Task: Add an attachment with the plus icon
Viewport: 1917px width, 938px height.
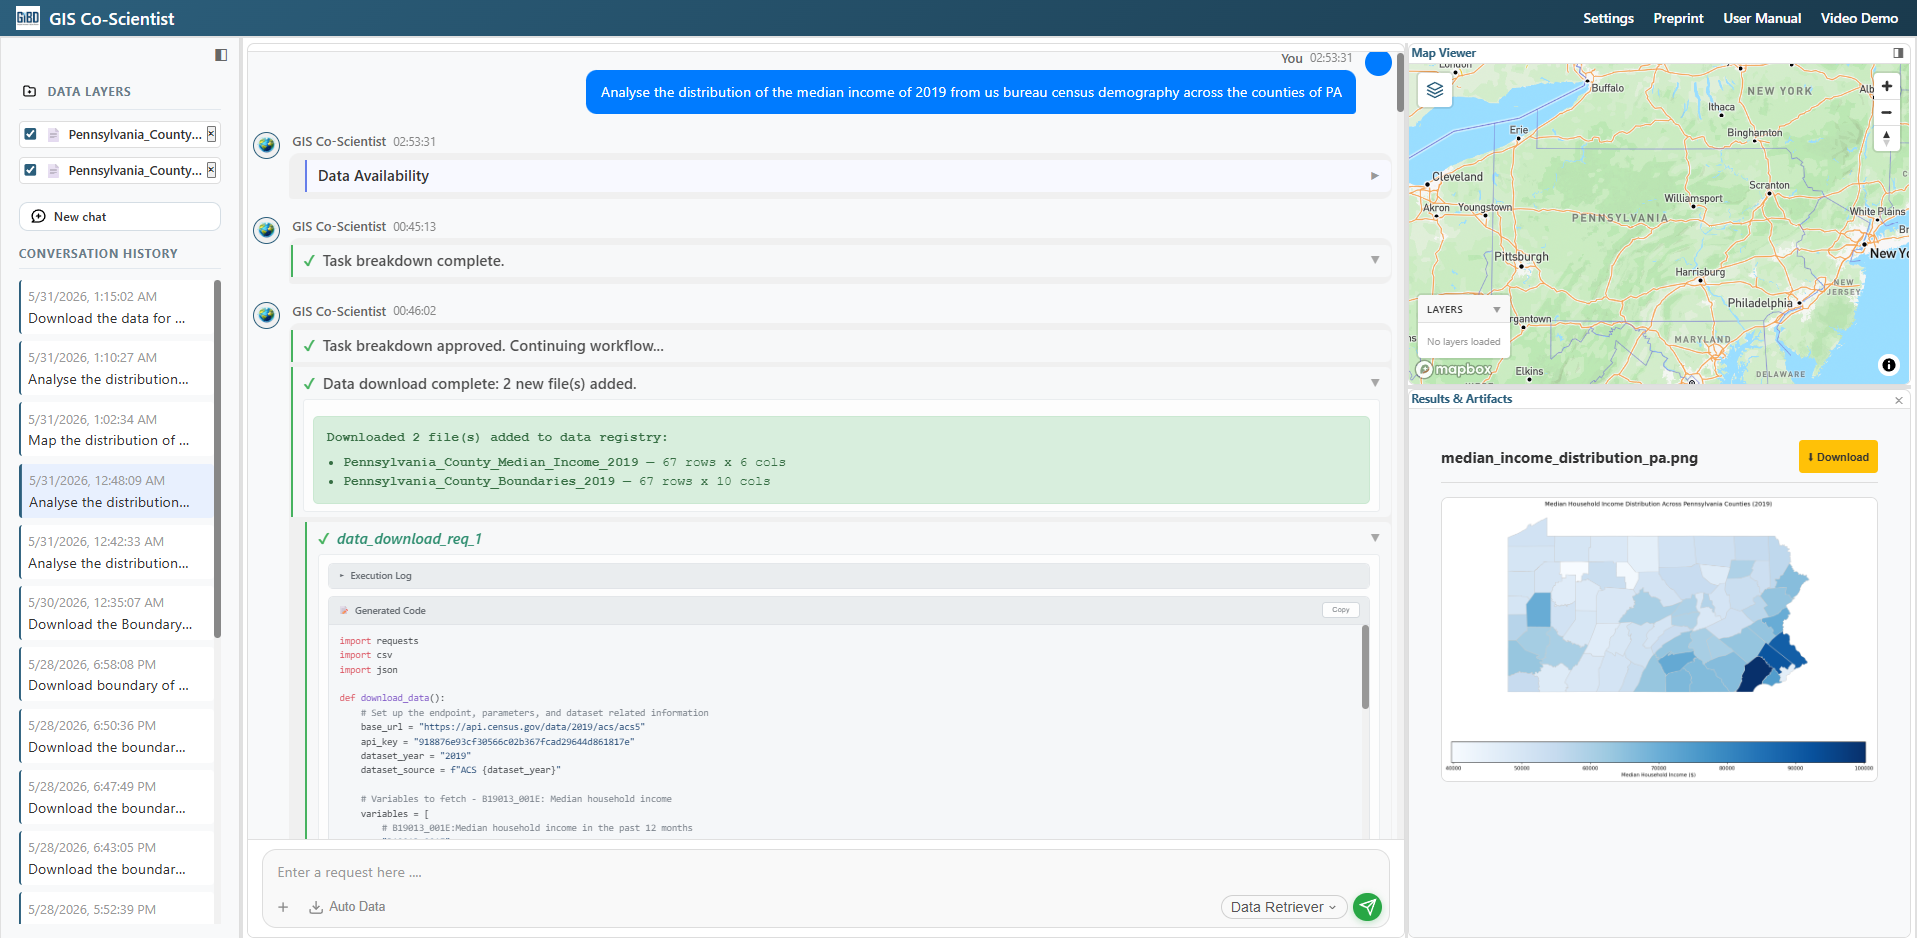Action: coord(284,907)
